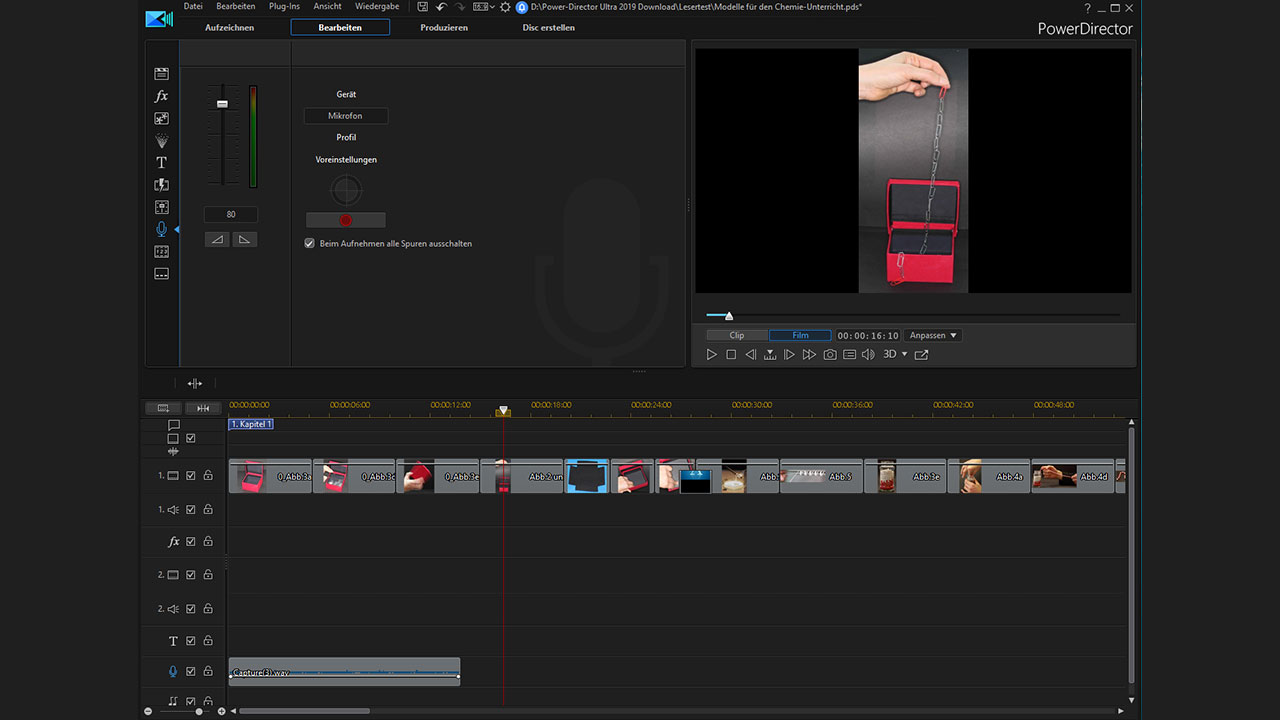Toggle 'Beim Aufnehmen alle Spuren ausschalten' checkbox
The height and width of the screenshot is (720, 1280).
tap(310, 243)
